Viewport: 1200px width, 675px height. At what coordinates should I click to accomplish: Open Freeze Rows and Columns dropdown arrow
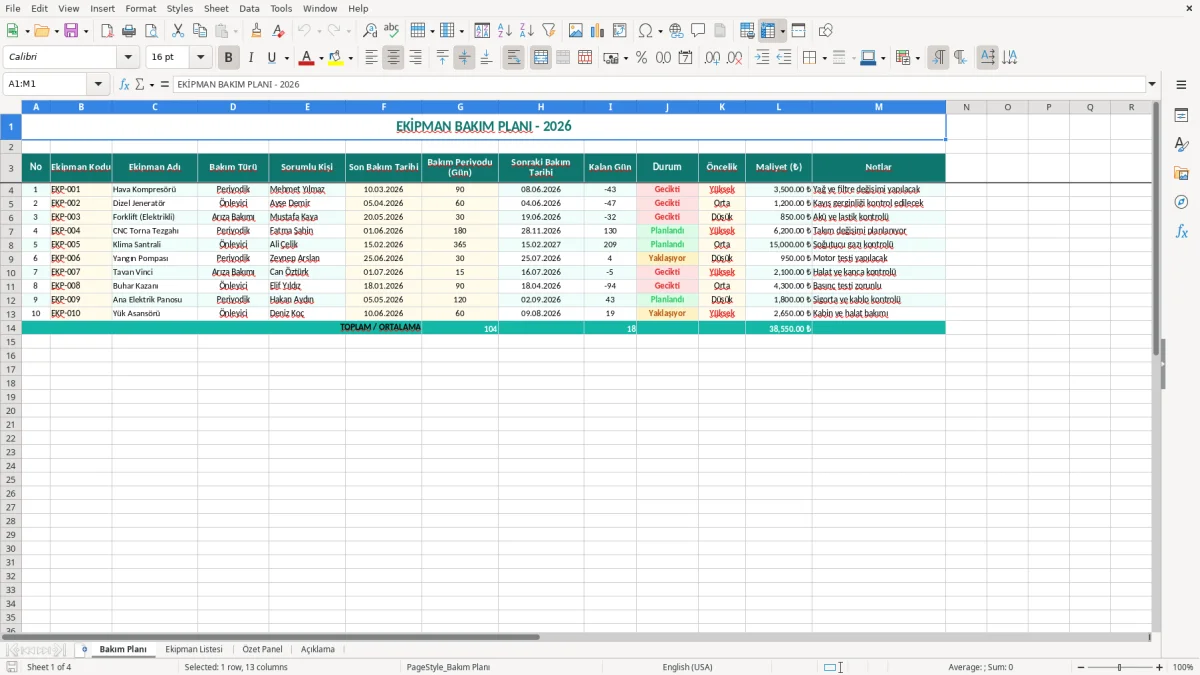coord(783,31)
